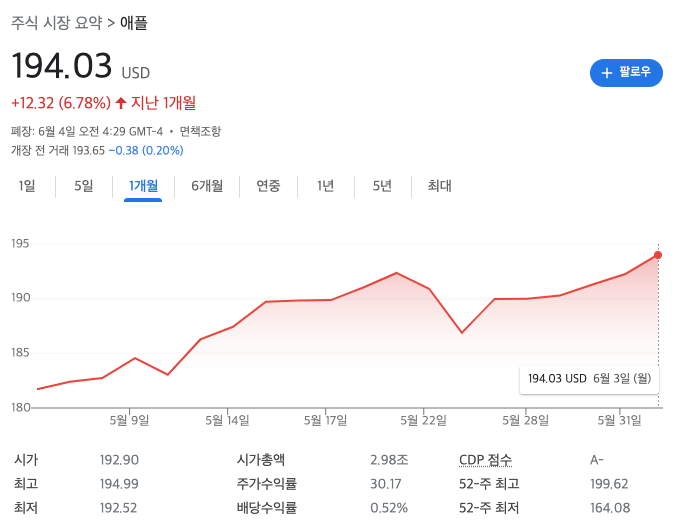The width and height of the screenshot is (681, 530).
Task: Click the red endpoint marker on the chart
Action: coord(658,255)
